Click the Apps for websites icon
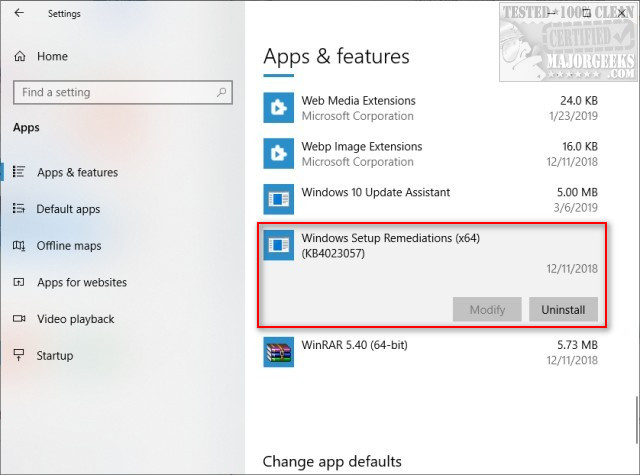 click(x=19, y=282)
